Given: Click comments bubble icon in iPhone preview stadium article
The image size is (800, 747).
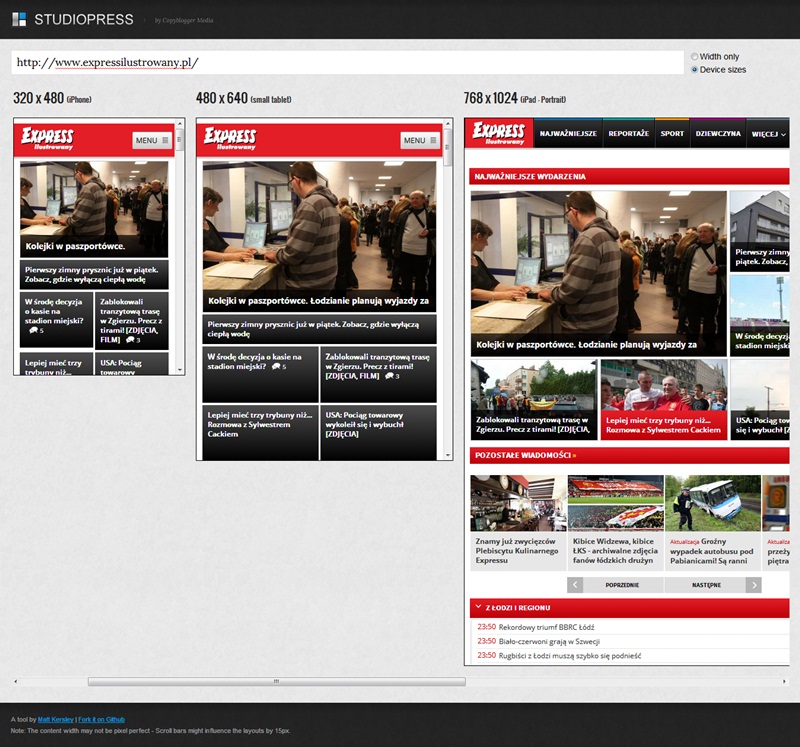Looking at the screenshot, I should [34, 328].
